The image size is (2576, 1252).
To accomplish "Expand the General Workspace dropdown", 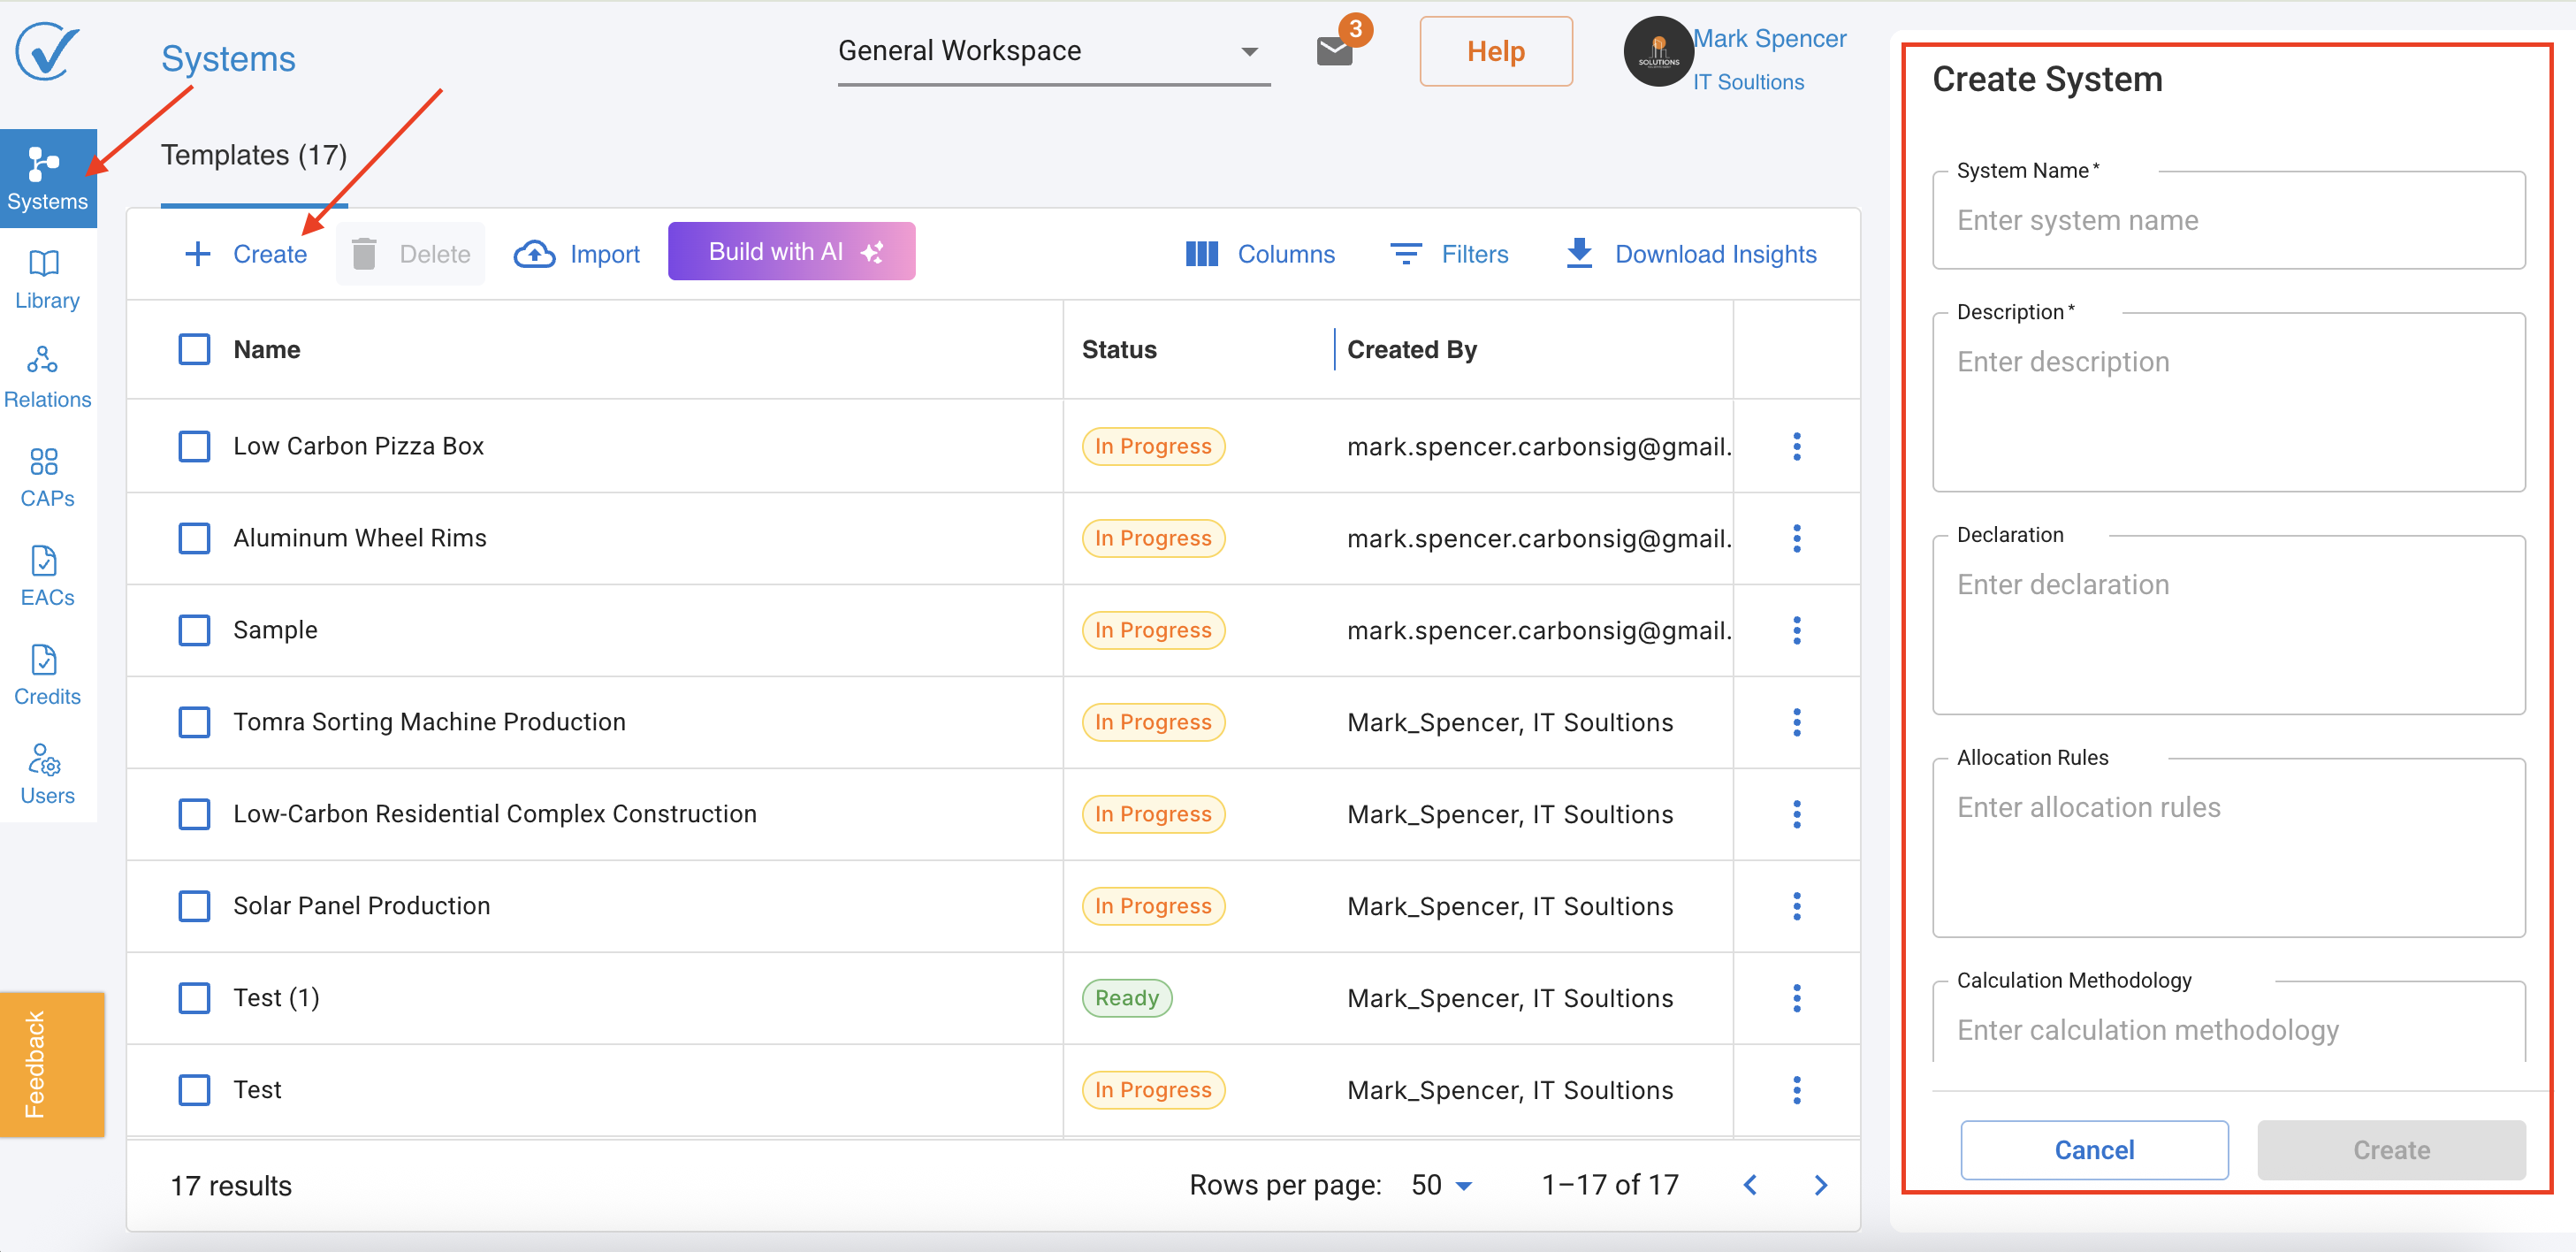I will tap(1053, 51).
